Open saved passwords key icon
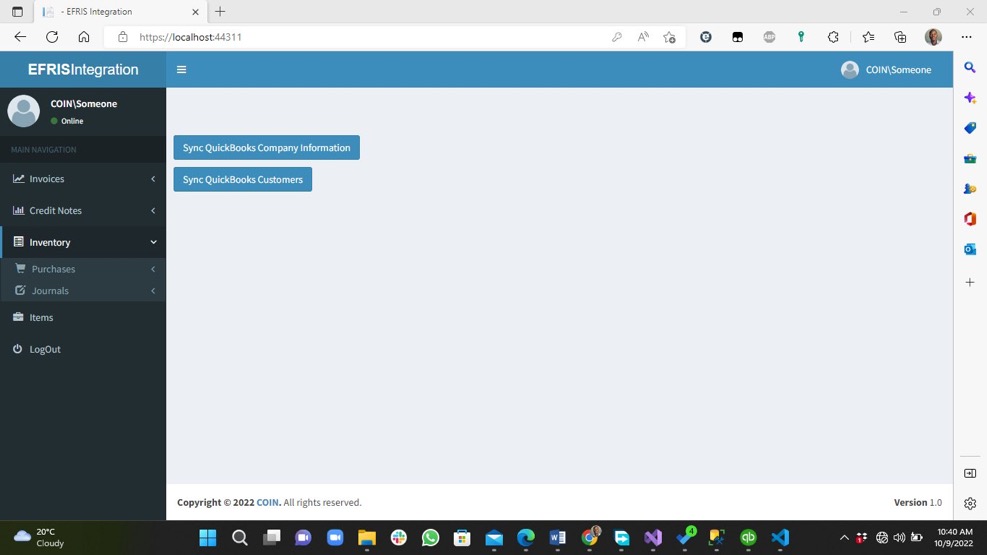 point(617,37)
